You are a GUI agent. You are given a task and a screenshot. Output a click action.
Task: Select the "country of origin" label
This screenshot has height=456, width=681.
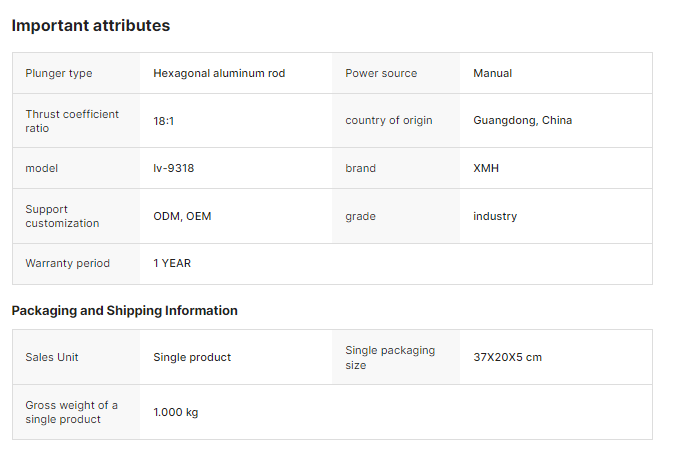click(389, 121)
